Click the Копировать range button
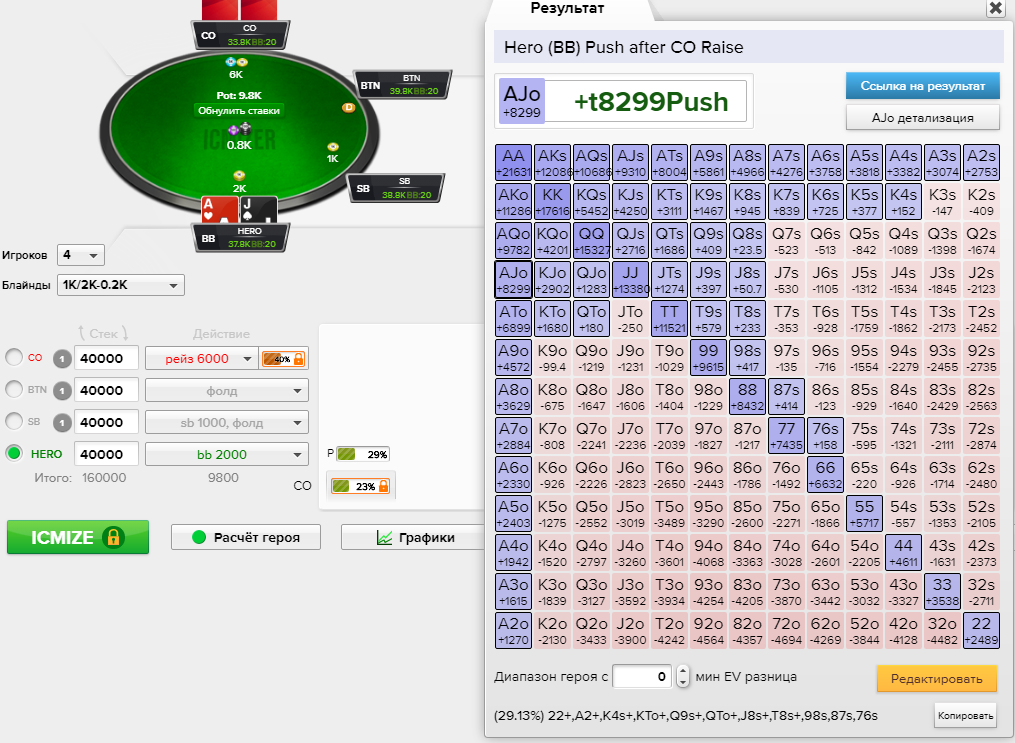Viewport: 1015px width, 743px height. click(x=965, y=715)
